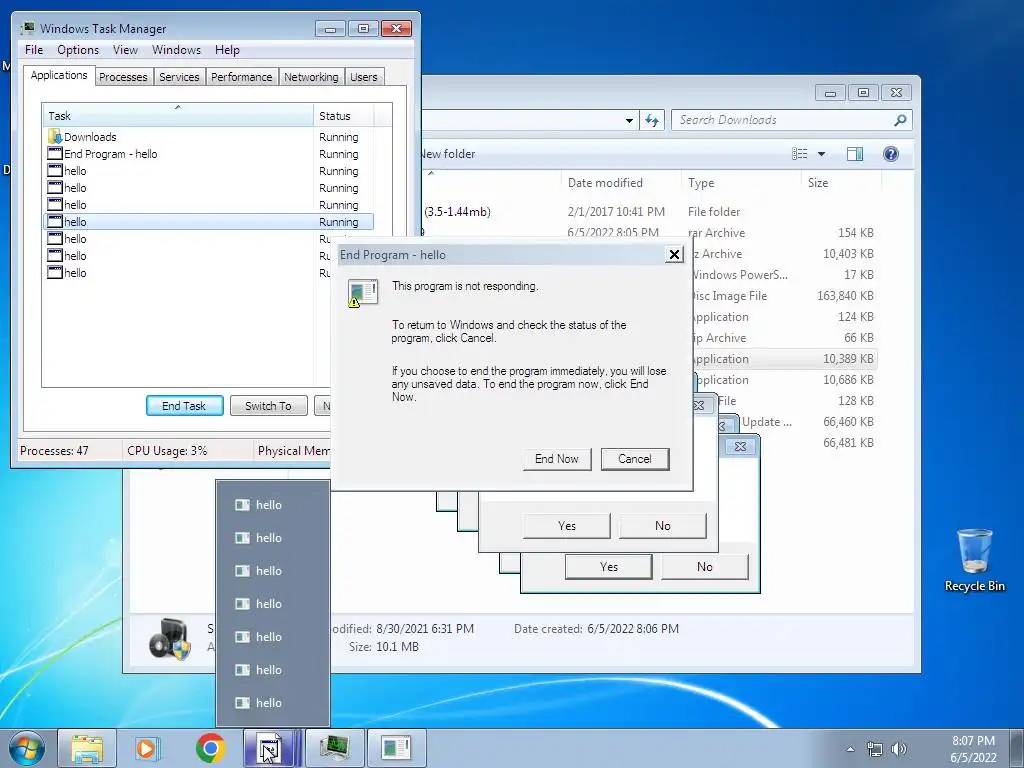Click End Now in the End Program dialog
The image size is (1024, 768).
(x=557, y=458)
